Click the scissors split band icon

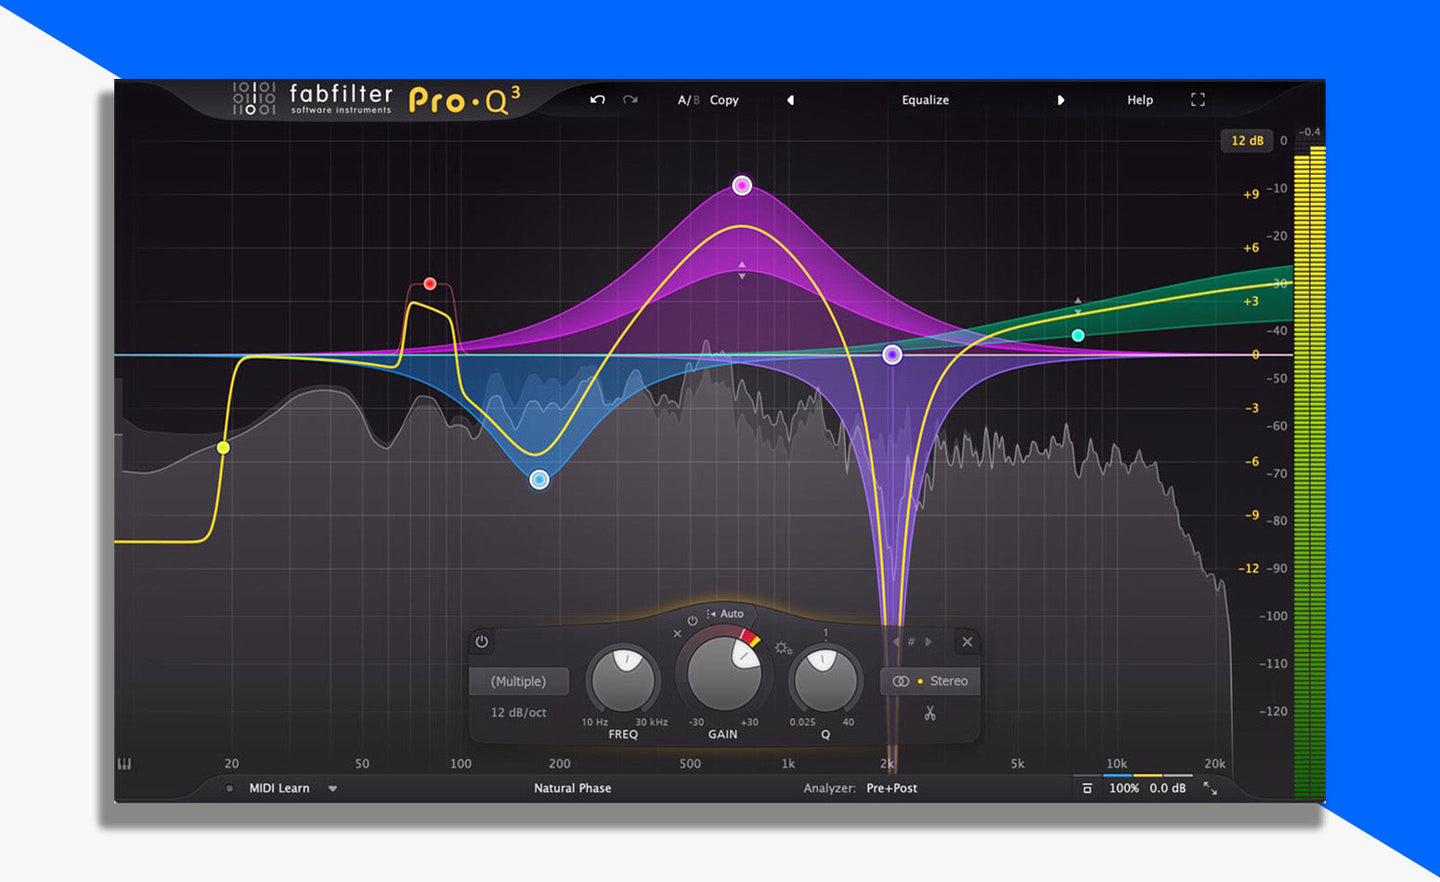pyautogui.click(x=930, y=713)
